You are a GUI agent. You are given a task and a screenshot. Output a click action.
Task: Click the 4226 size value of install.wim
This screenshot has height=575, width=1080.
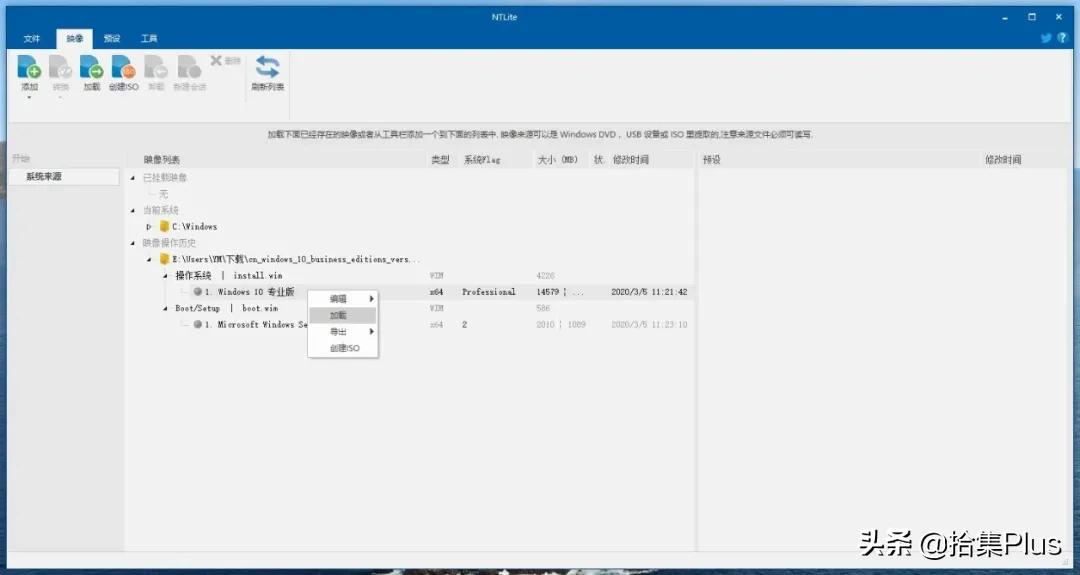[545, 275]
